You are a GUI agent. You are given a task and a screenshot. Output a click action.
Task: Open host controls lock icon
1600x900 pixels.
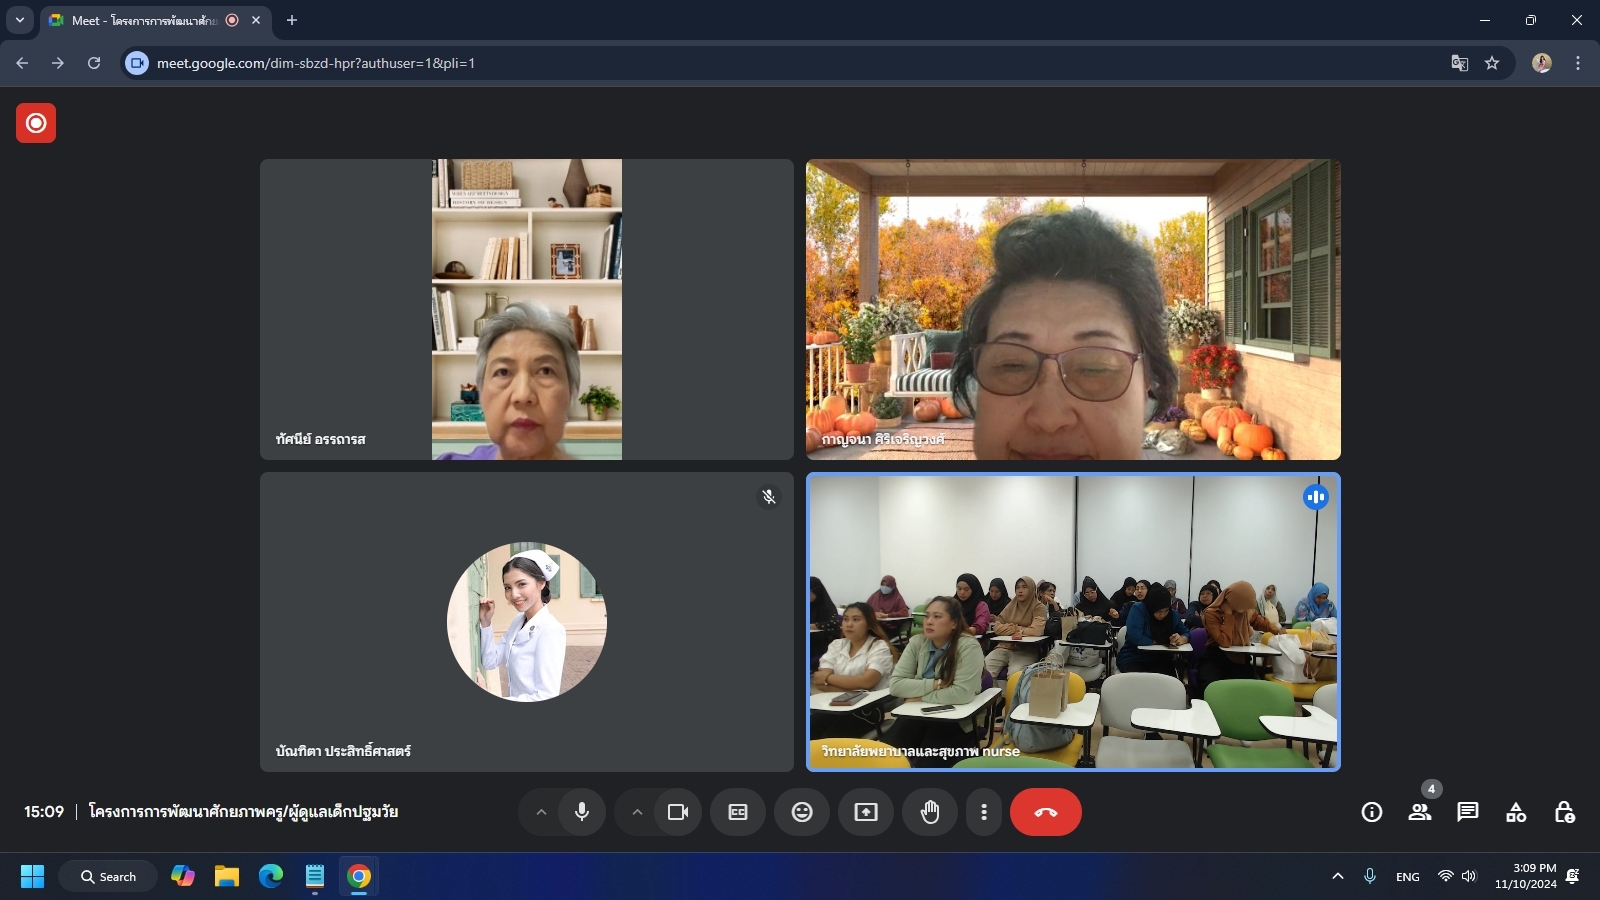pos(1564,812)
